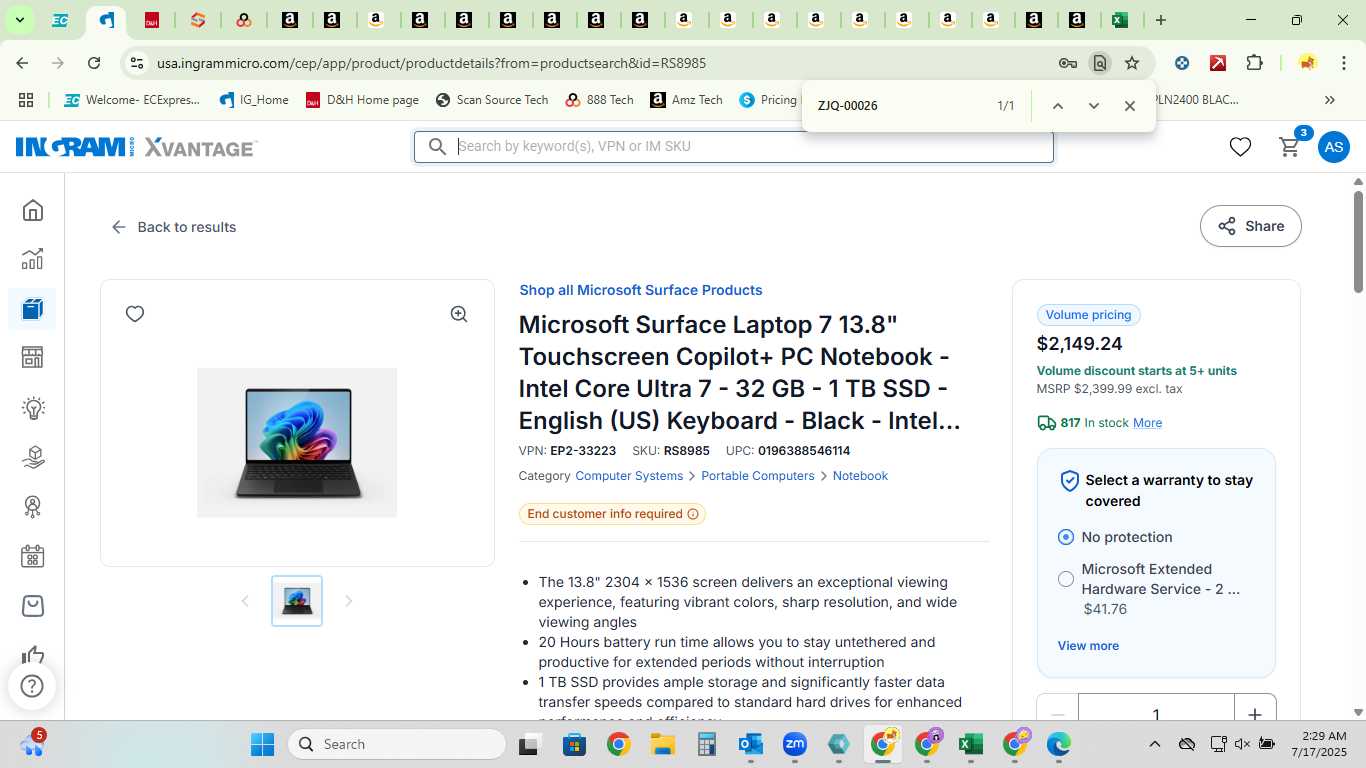
Task: Open the wishlist heart in the header
Action: [1240, 147]
